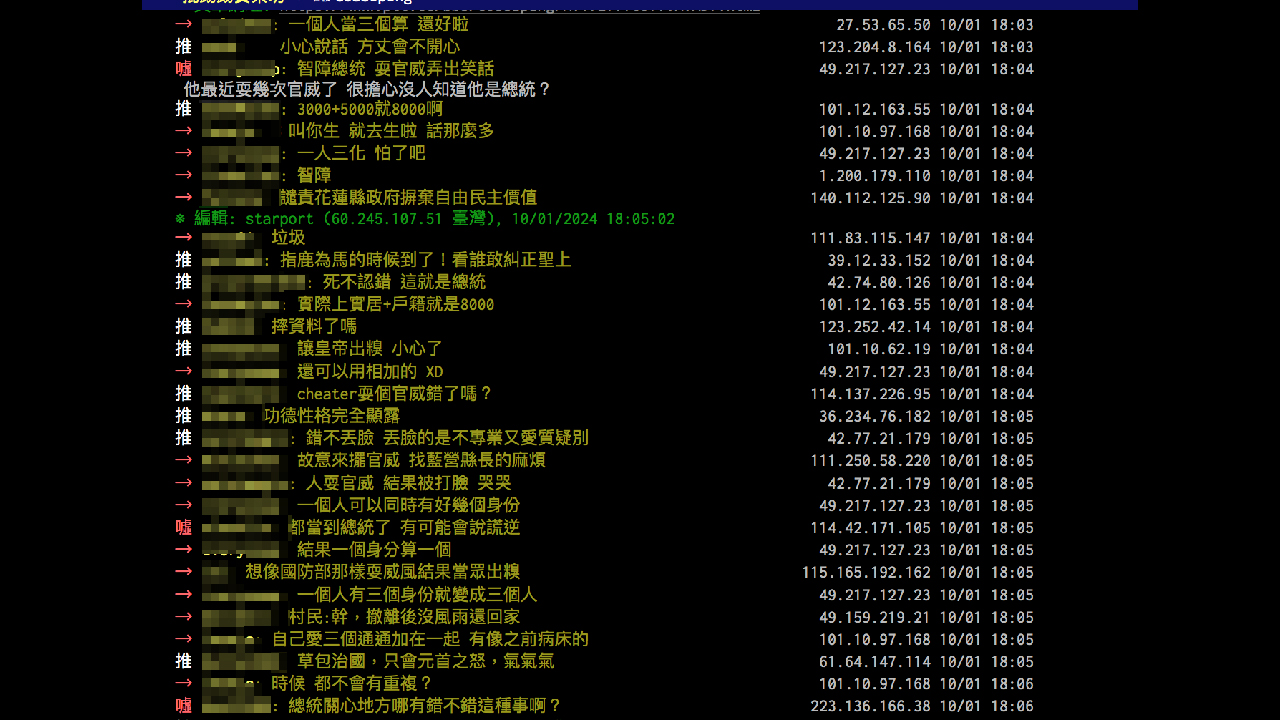Click the red 噓 tag beside 都當到總統了 comment
The image size is (1280, 720).
[184, 528]
